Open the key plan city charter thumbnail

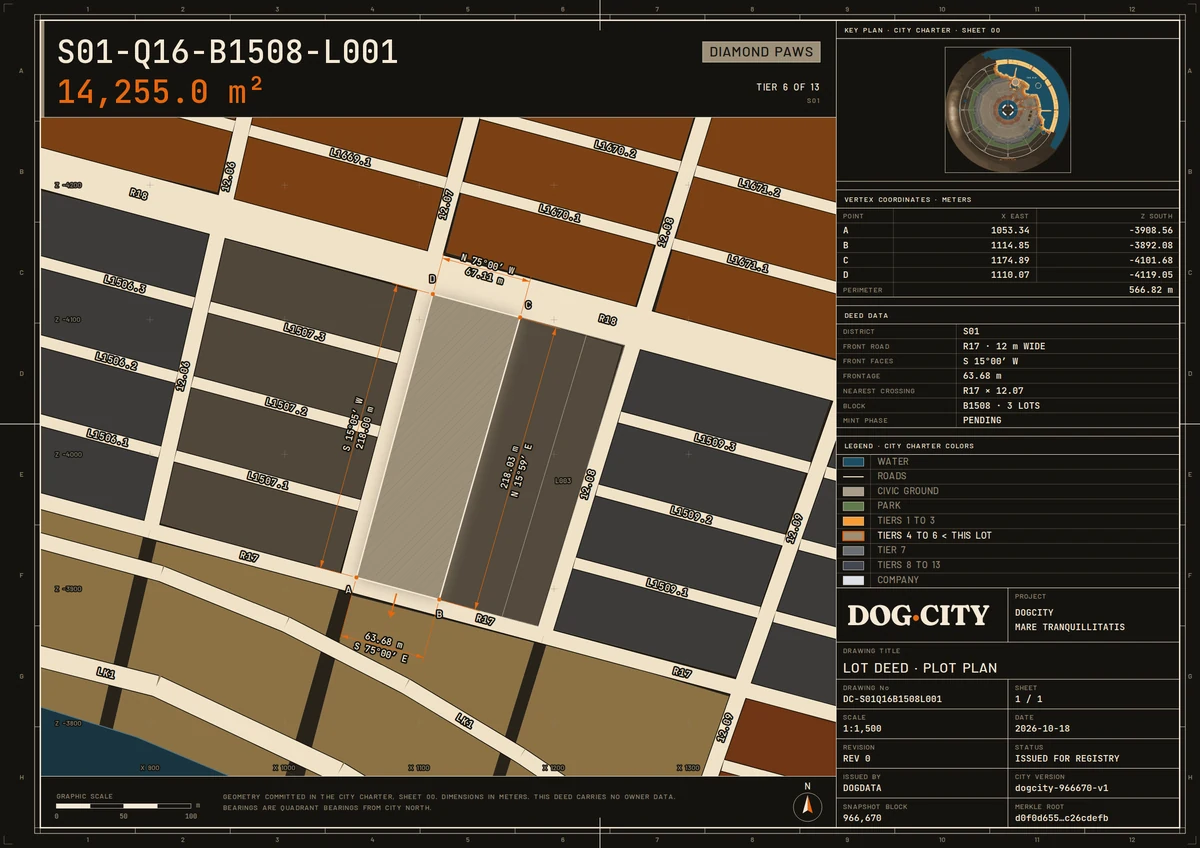[x=1008, y=109]
